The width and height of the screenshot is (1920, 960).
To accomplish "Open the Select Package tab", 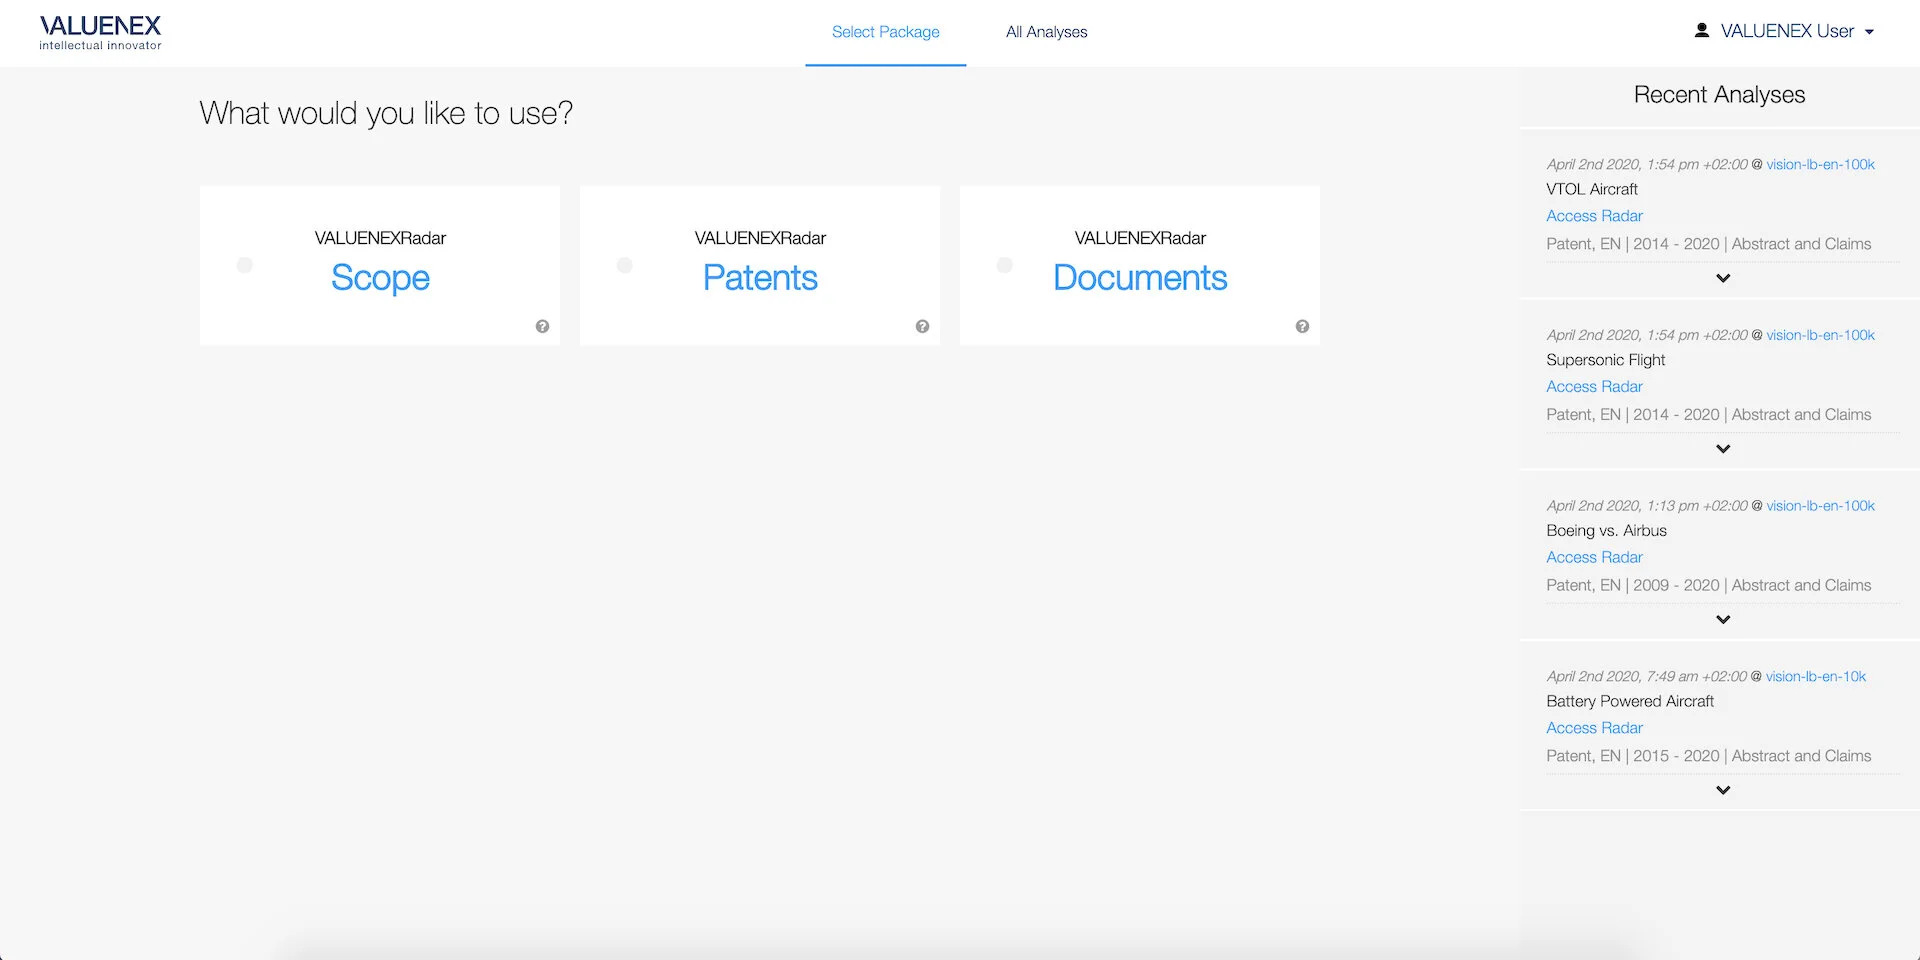I will click(885, 31).
